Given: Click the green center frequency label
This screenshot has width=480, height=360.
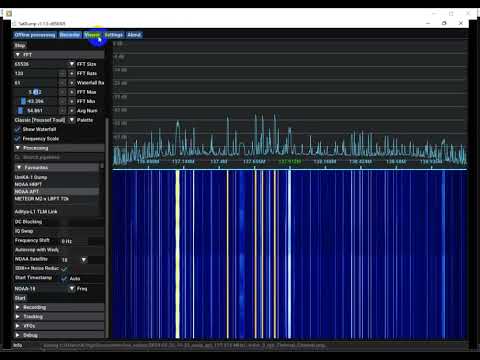Looking at the screenshot, I should (x=290, y=162).
